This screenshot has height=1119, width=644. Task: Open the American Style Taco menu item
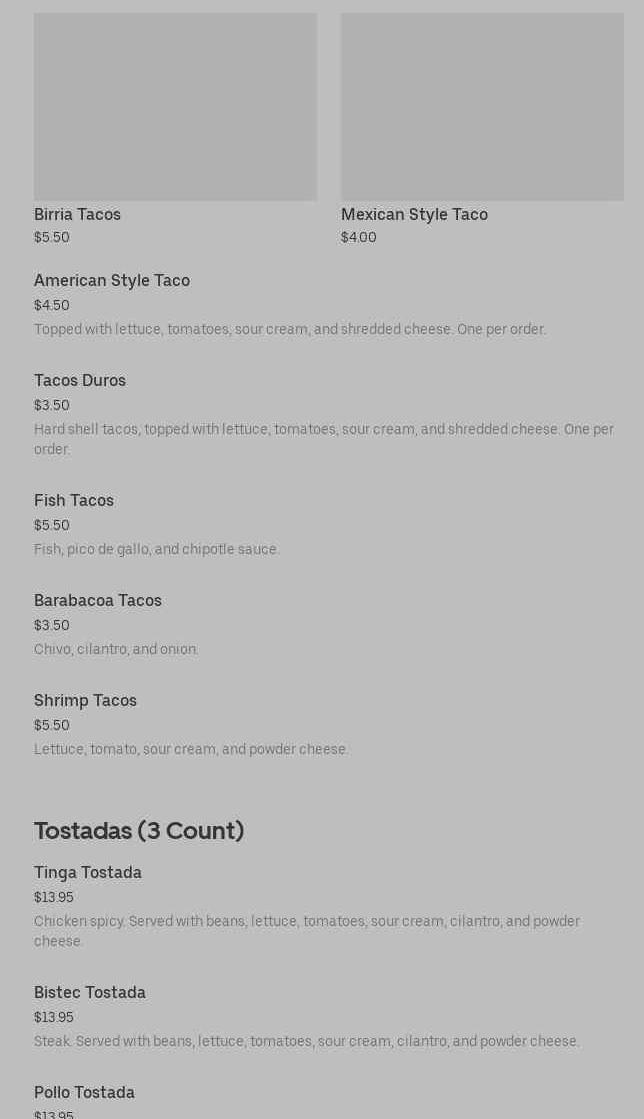tap(112, 281)
